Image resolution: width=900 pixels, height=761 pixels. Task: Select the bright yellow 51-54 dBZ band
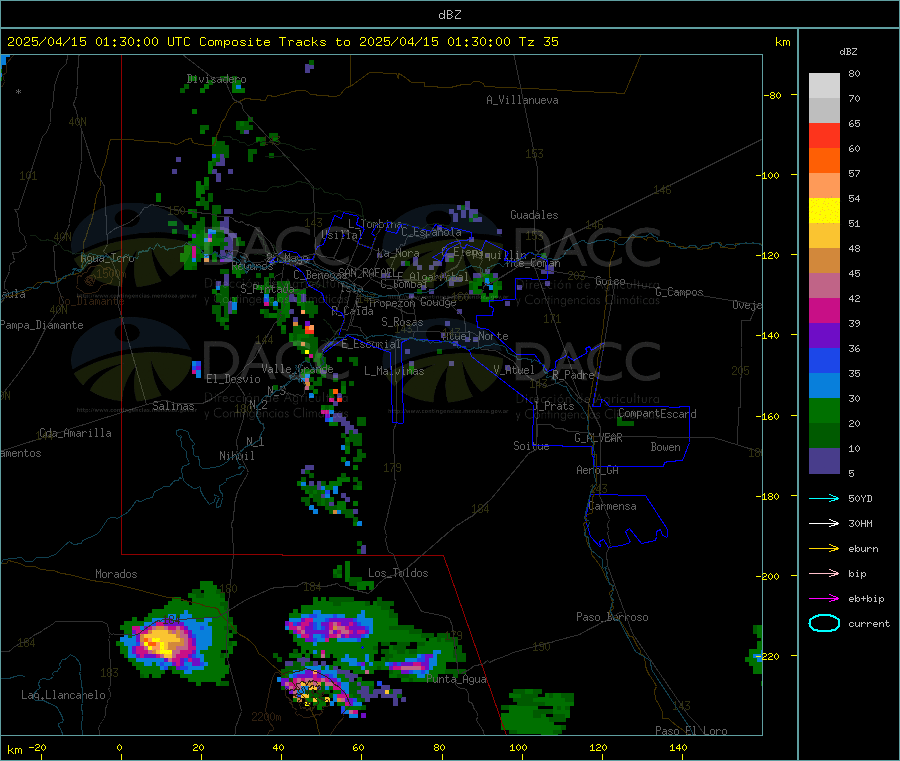[x=824, y=211]
